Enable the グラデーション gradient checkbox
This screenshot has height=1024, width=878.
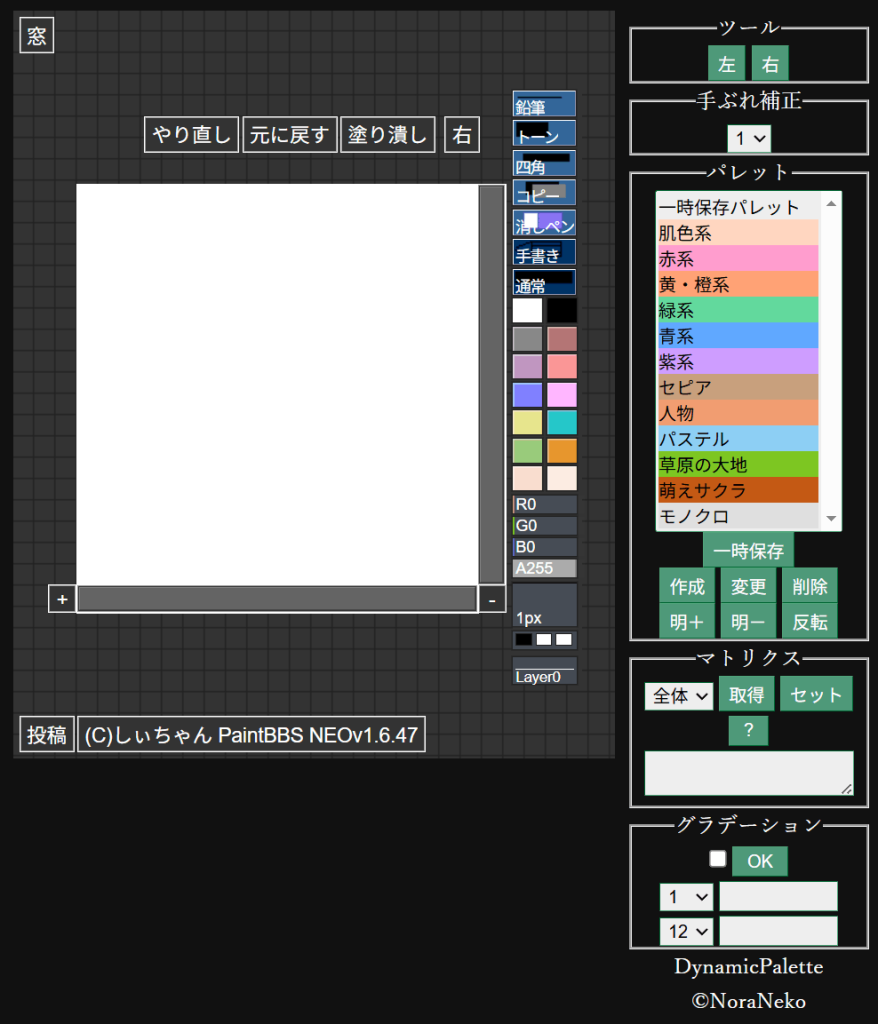pos(717,859)
